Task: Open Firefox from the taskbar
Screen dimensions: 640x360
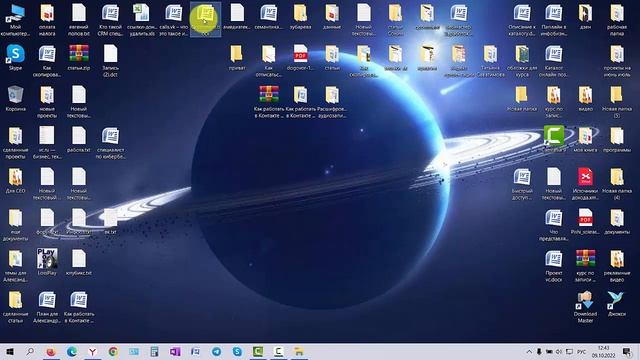Action: [51, 351]
